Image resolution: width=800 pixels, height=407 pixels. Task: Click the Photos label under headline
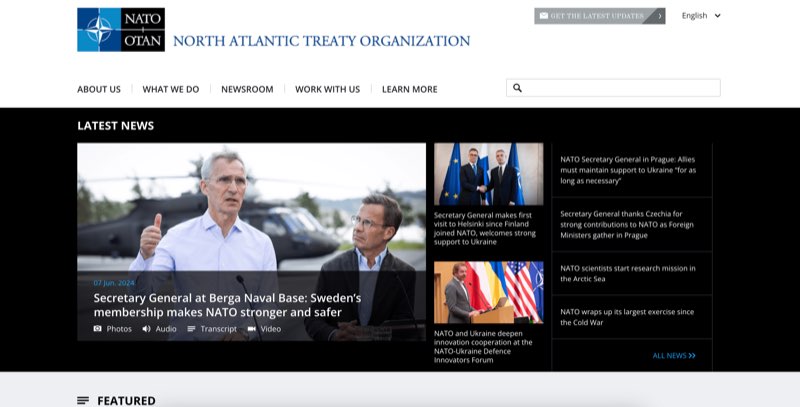click(x=119, y=329)
